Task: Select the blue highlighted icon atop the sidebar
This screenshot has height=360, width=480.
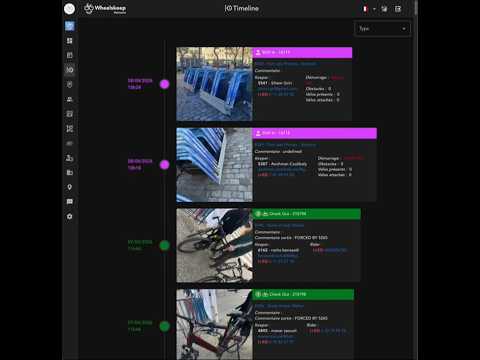Action: pyautogui.click(x=70, y=26)
